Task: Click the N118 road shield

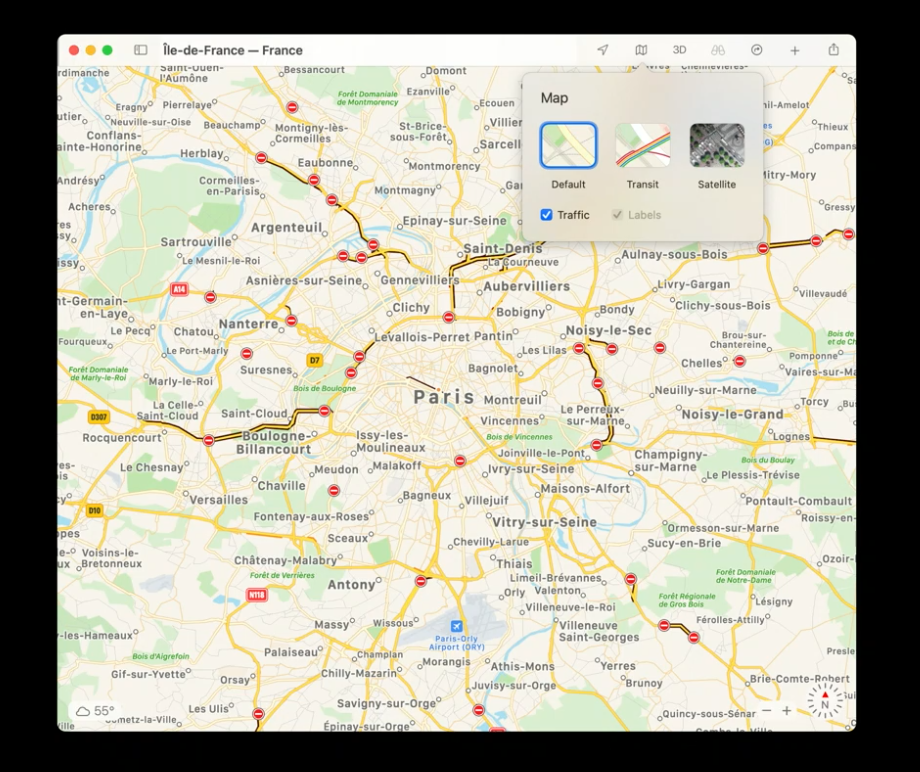Action: (256, 595)
